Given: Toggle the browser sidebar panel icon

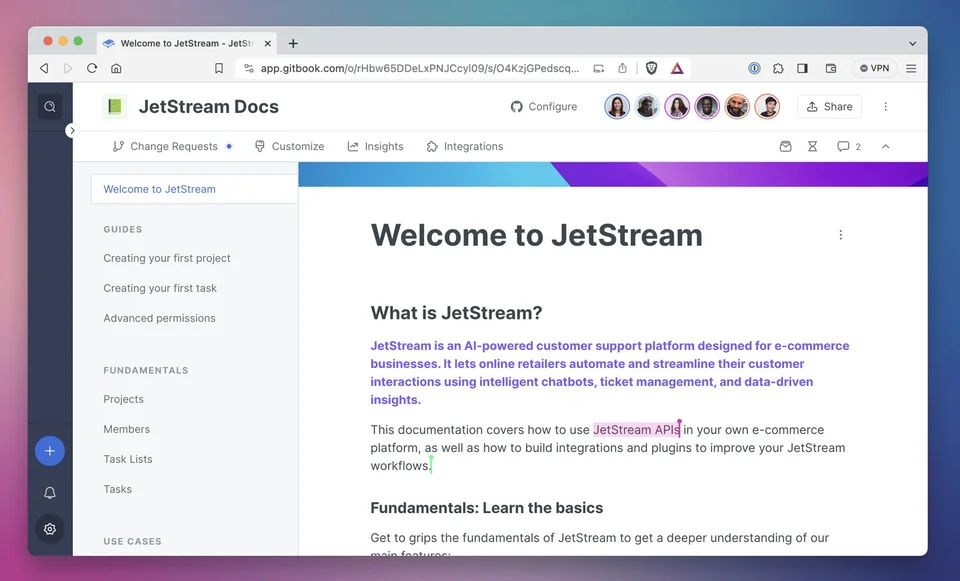Looking at the screenshot, I should pyautogui.click(x=802, y=68).
